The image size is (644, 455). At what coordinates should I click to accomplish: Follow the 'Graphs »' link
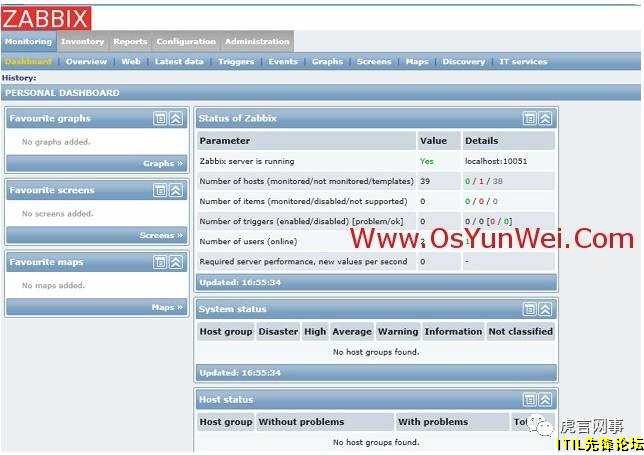coord(163,163)
